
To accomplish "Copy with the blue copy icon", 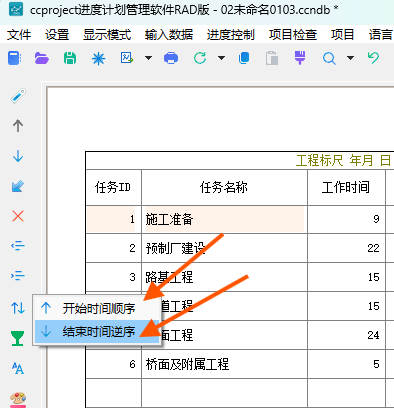I will pos(244,58).
